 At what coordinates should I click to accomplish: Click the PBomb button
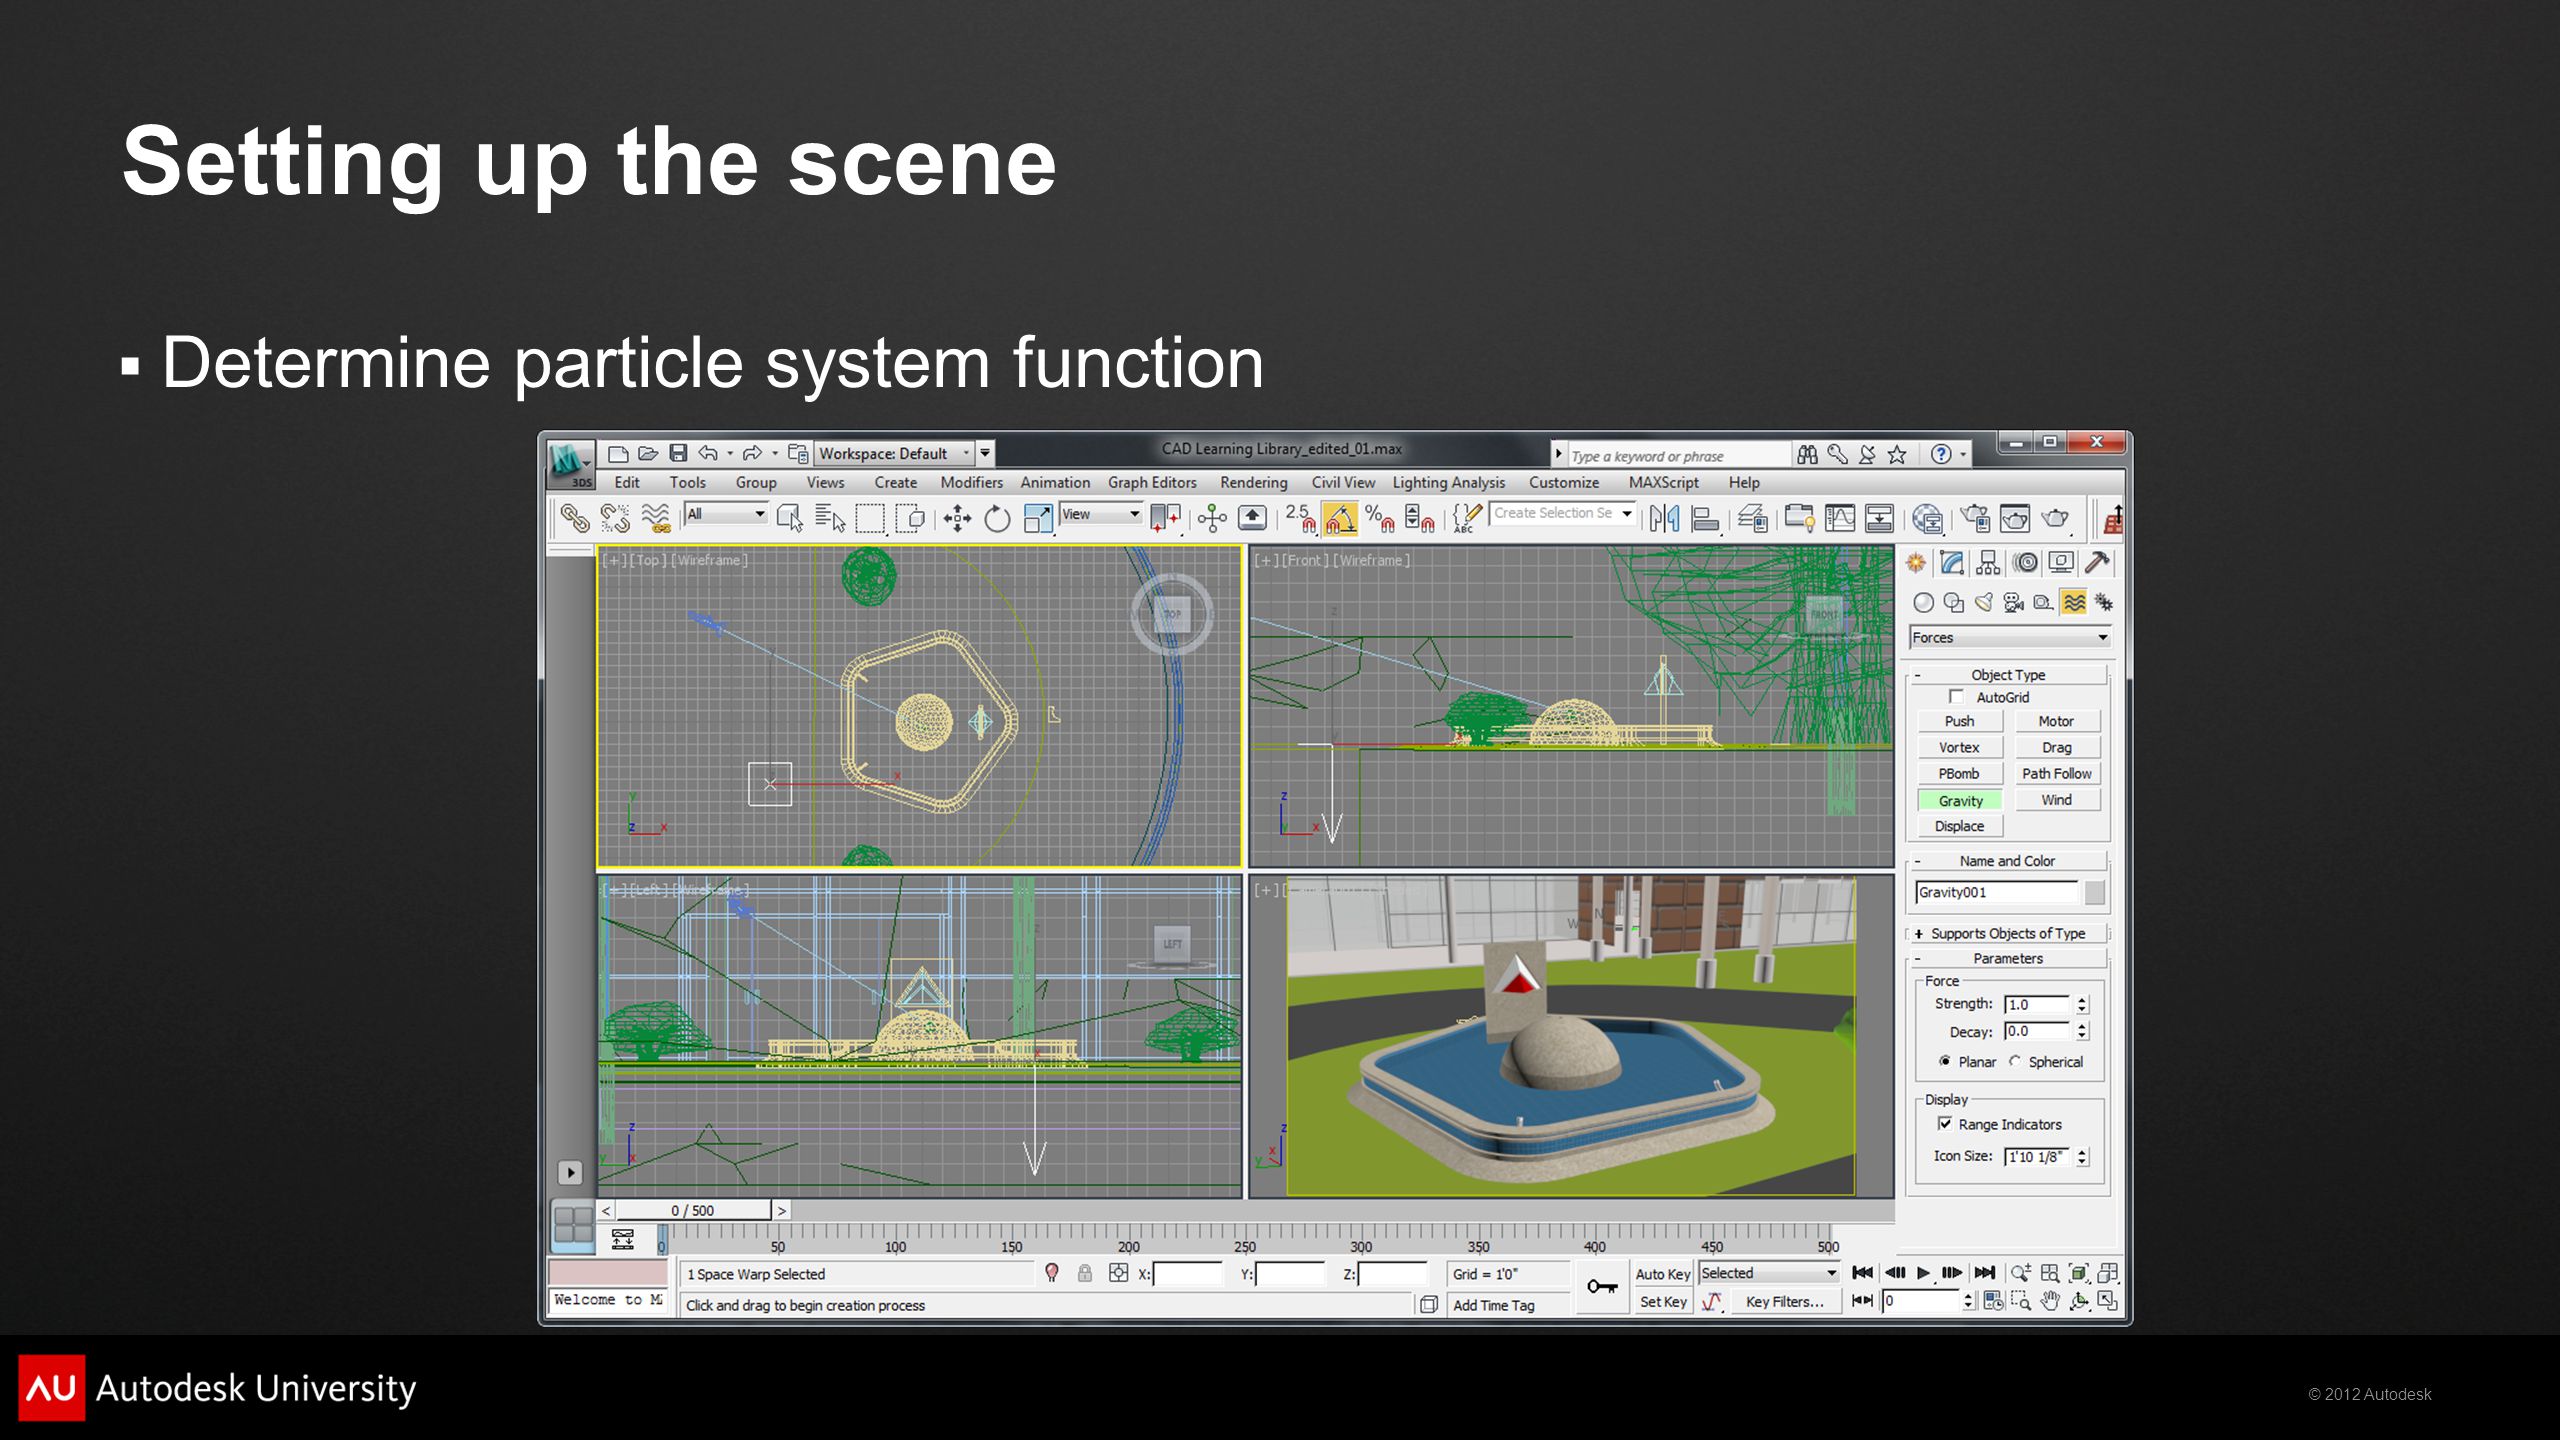coord(1959,773)
